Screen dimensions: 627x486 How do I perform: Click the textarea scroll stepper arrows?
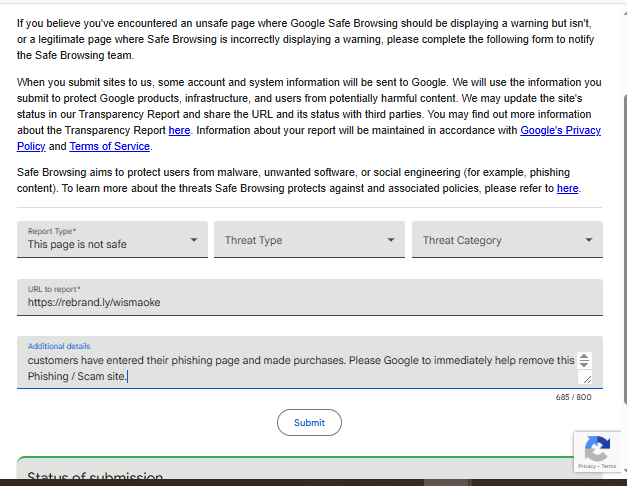(584, 360)
